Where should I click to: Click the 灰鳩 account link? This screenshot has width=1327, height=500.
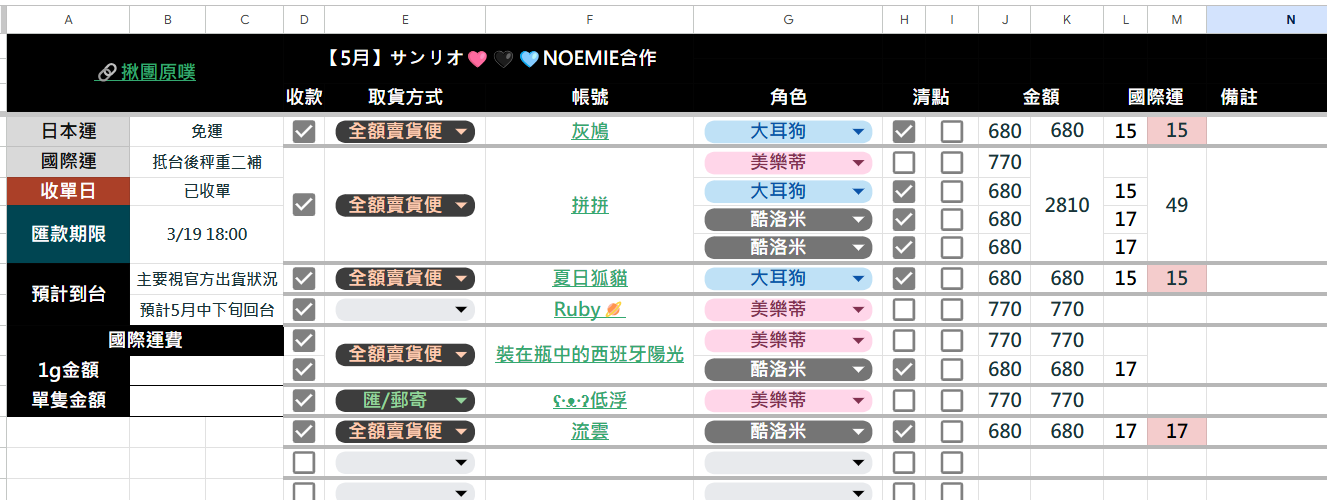(x=589, y=131)
